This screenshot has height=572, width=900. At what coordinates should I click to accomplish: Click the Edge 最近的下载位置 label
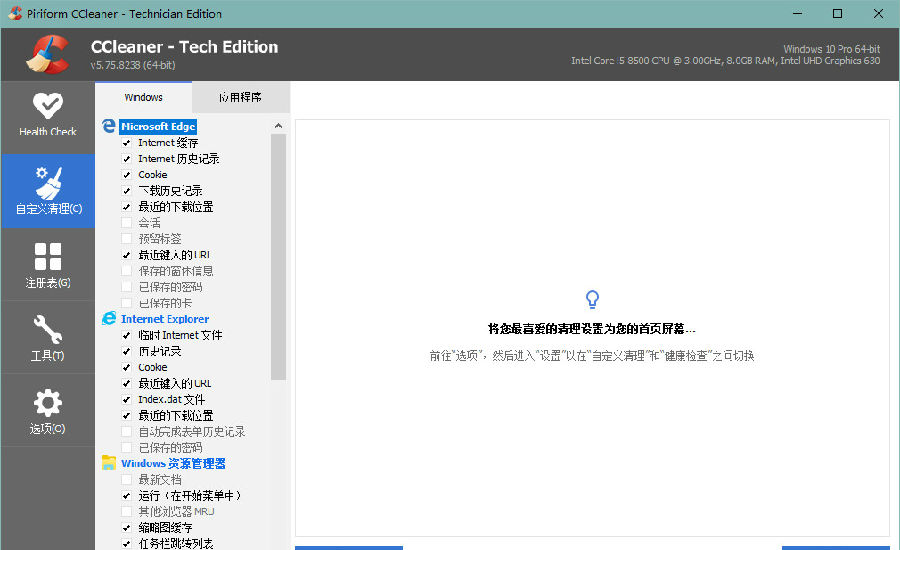pyautogui.click(x=176, y=207)
